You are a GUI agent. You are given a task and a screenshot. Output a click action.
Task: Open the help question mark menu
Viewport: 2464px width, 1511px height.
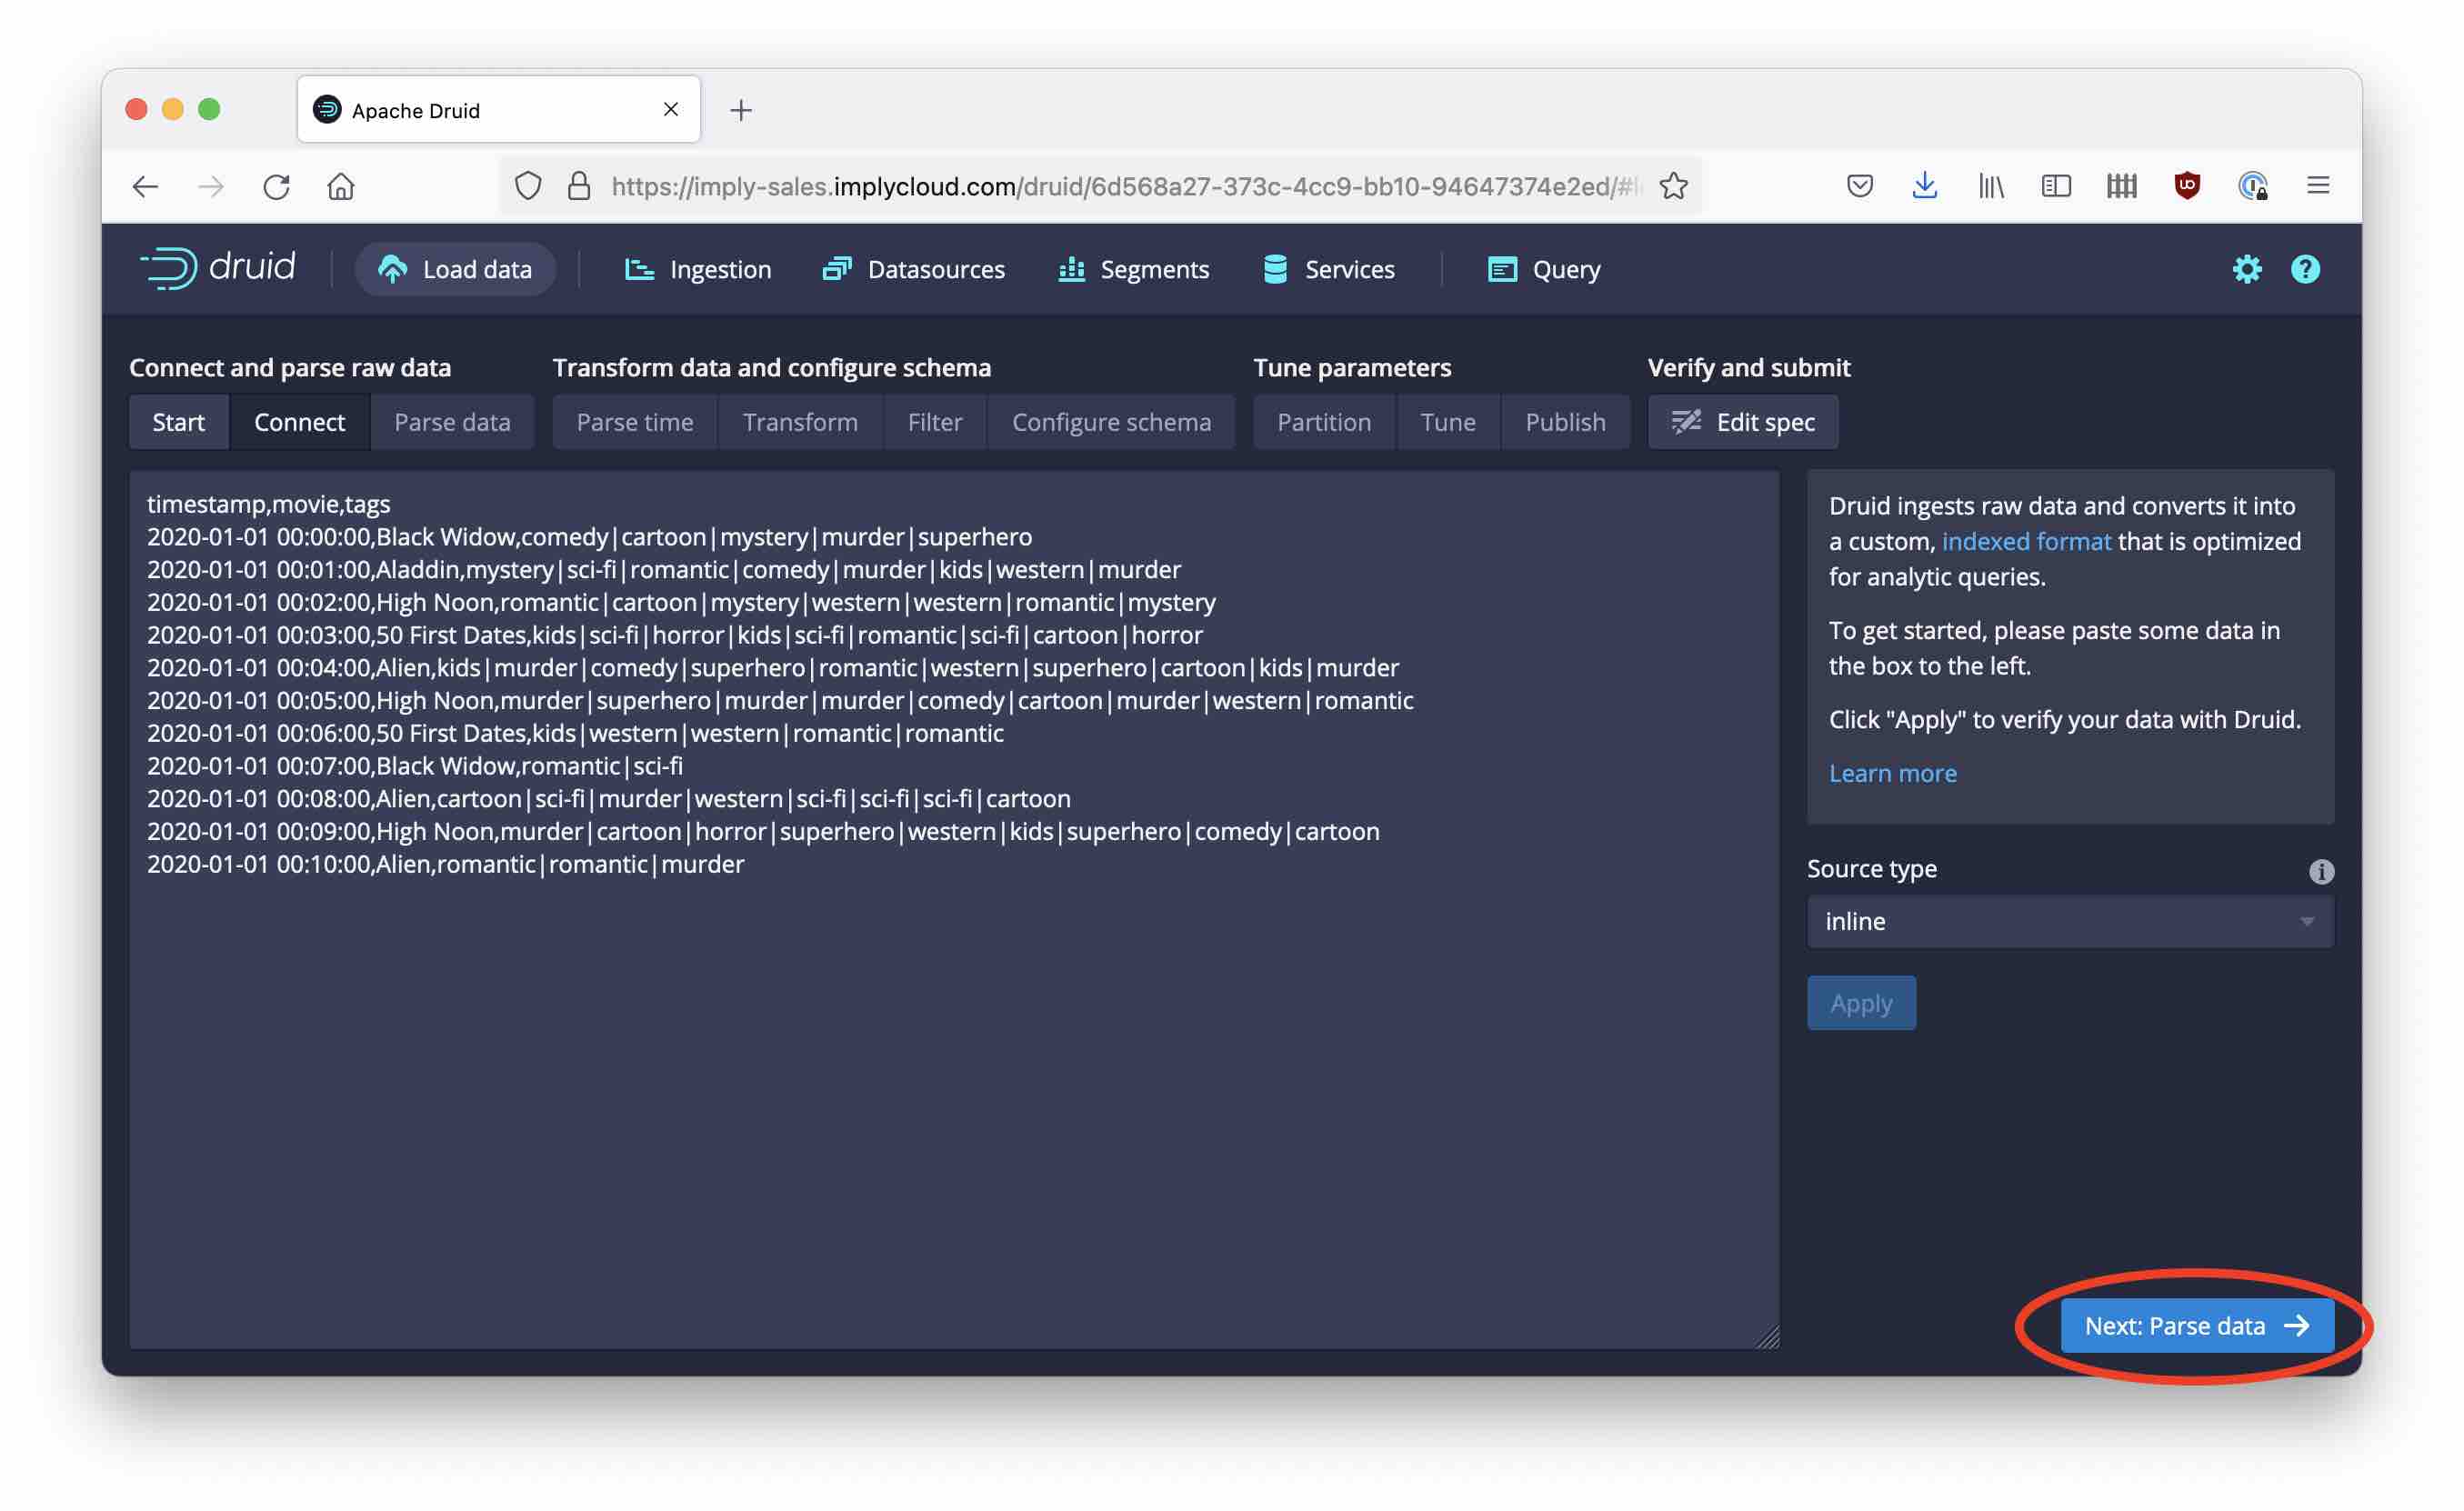click(x=2305, y=269)
